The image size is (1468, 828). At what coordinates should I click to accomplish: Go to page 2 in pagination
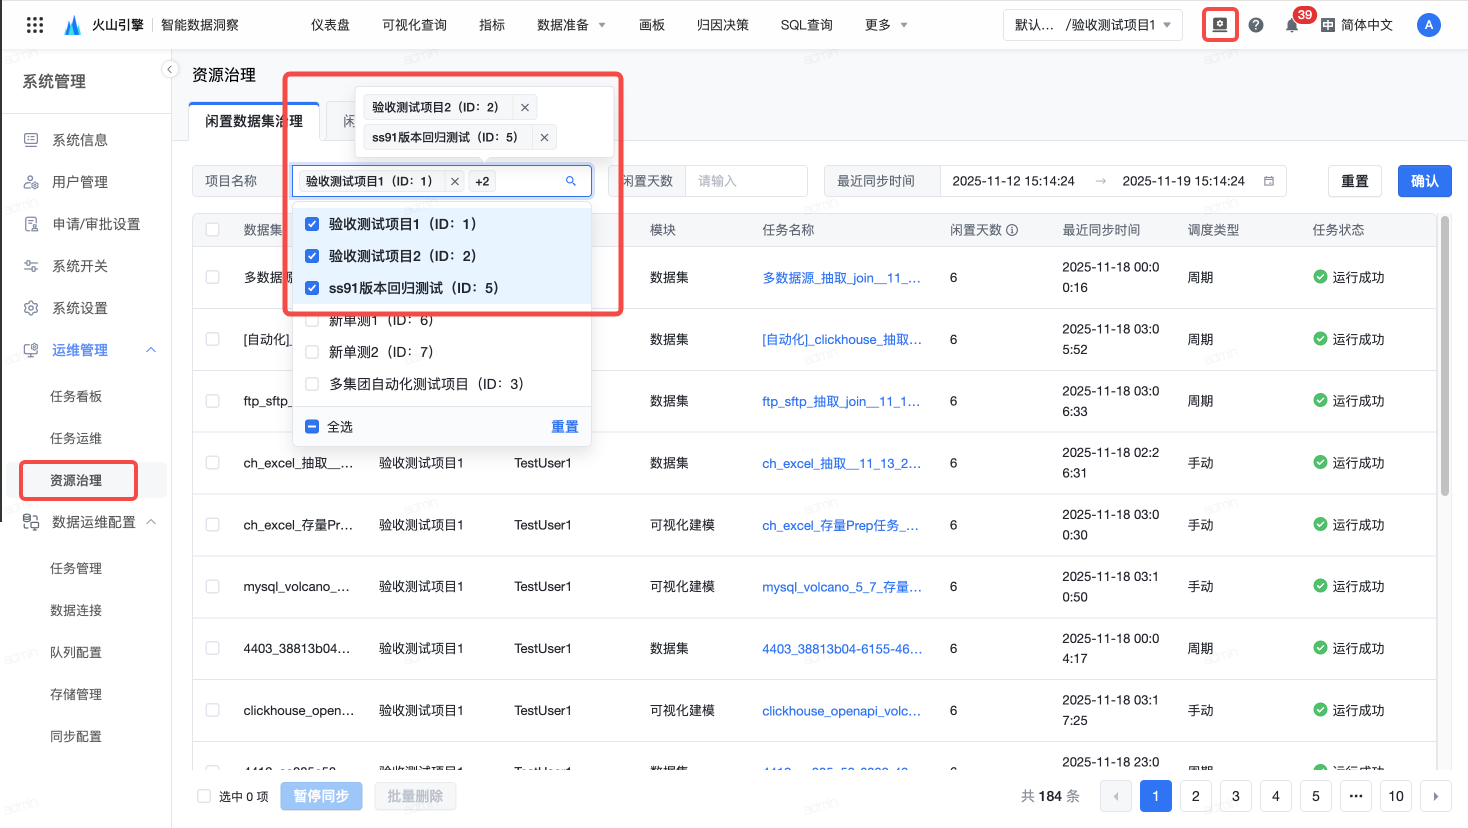[1195, 796]
